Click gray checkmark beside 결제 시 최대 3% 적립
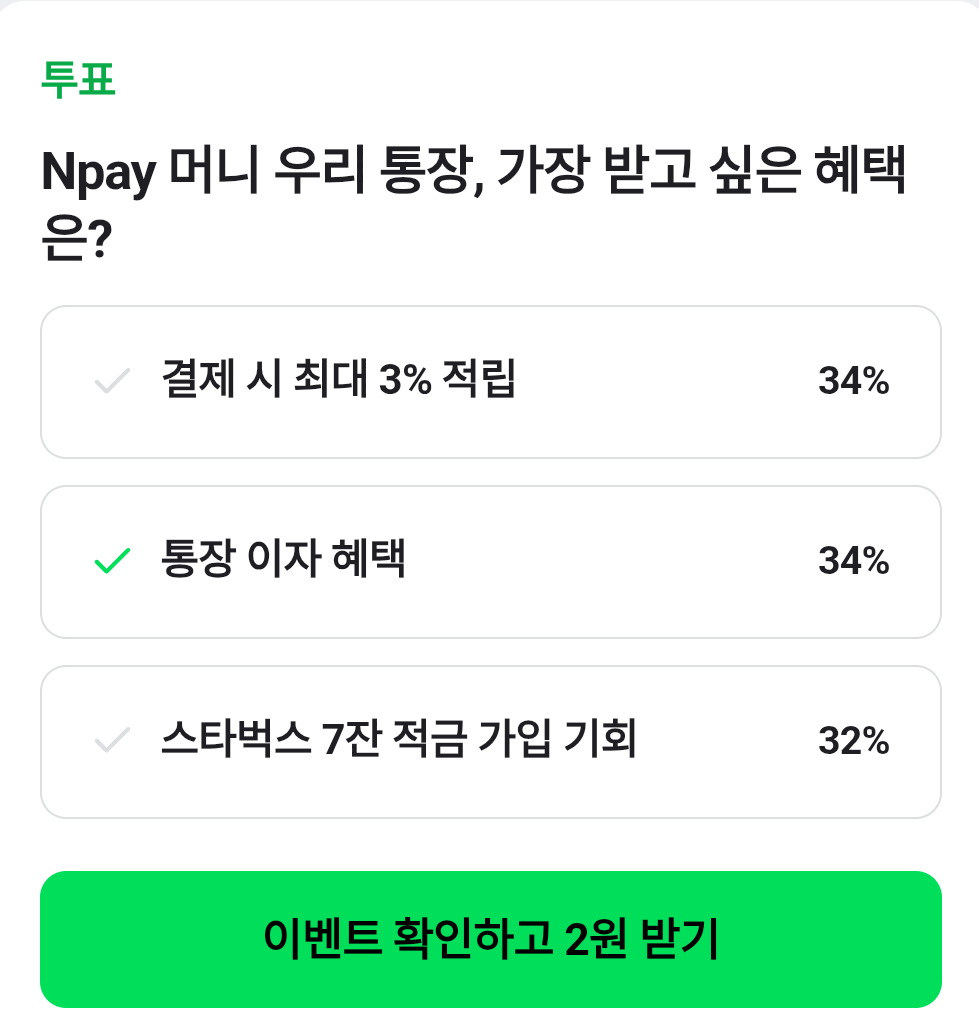This screenshot has height=1014, width=979. [112, 382]
